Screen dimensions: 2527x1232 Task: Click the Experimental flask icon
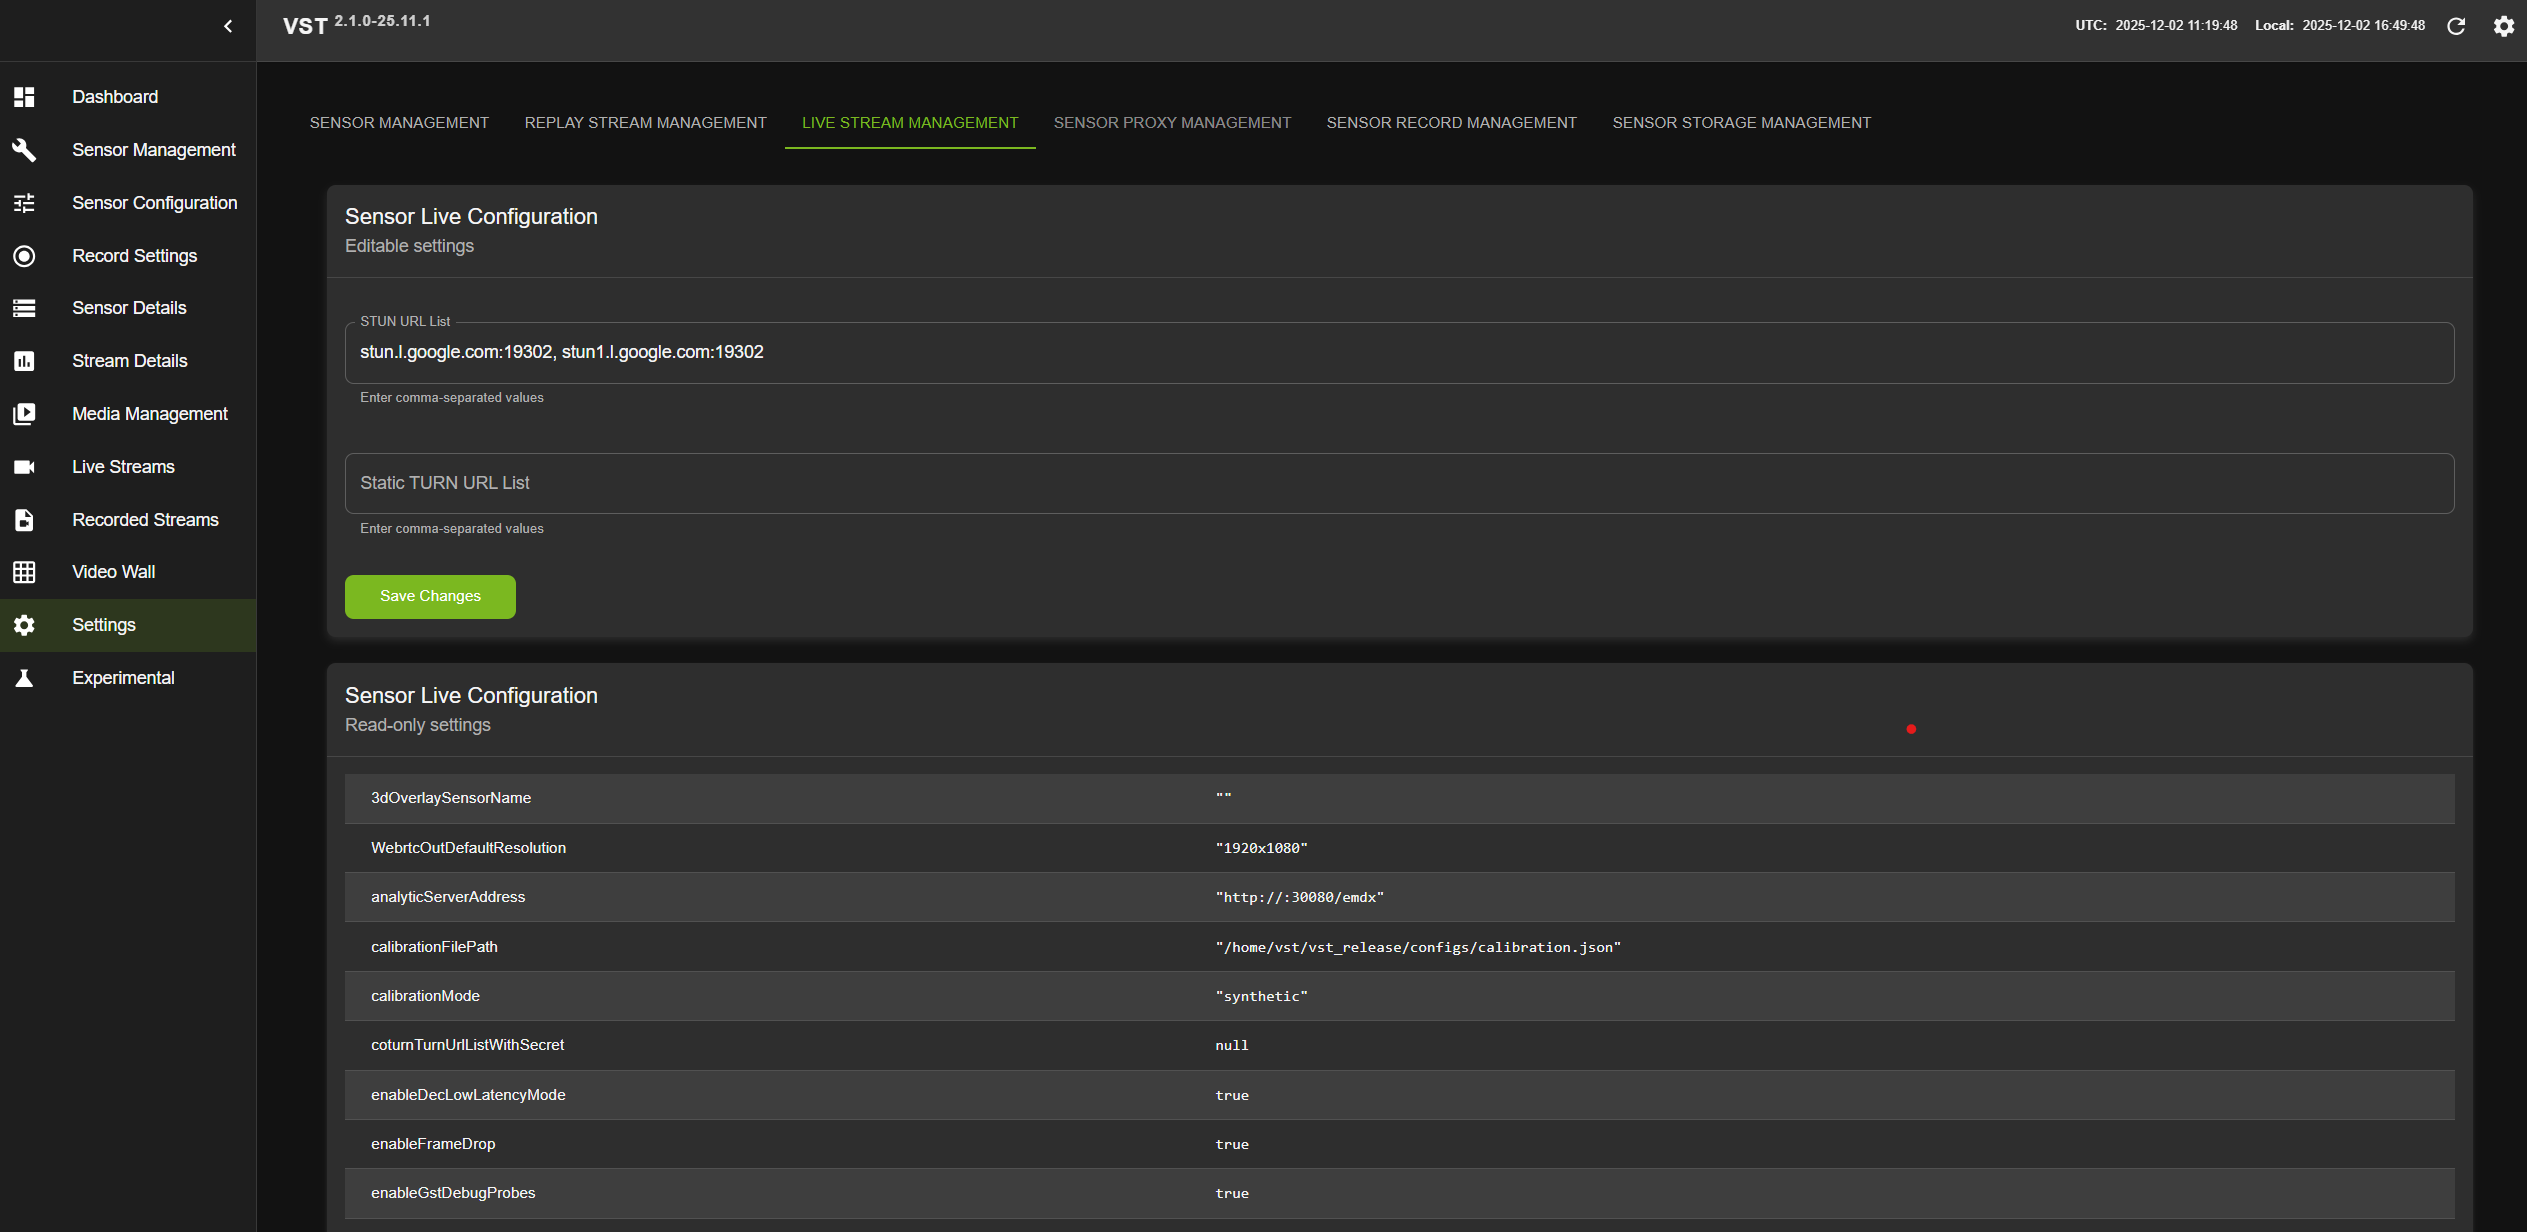24,678
